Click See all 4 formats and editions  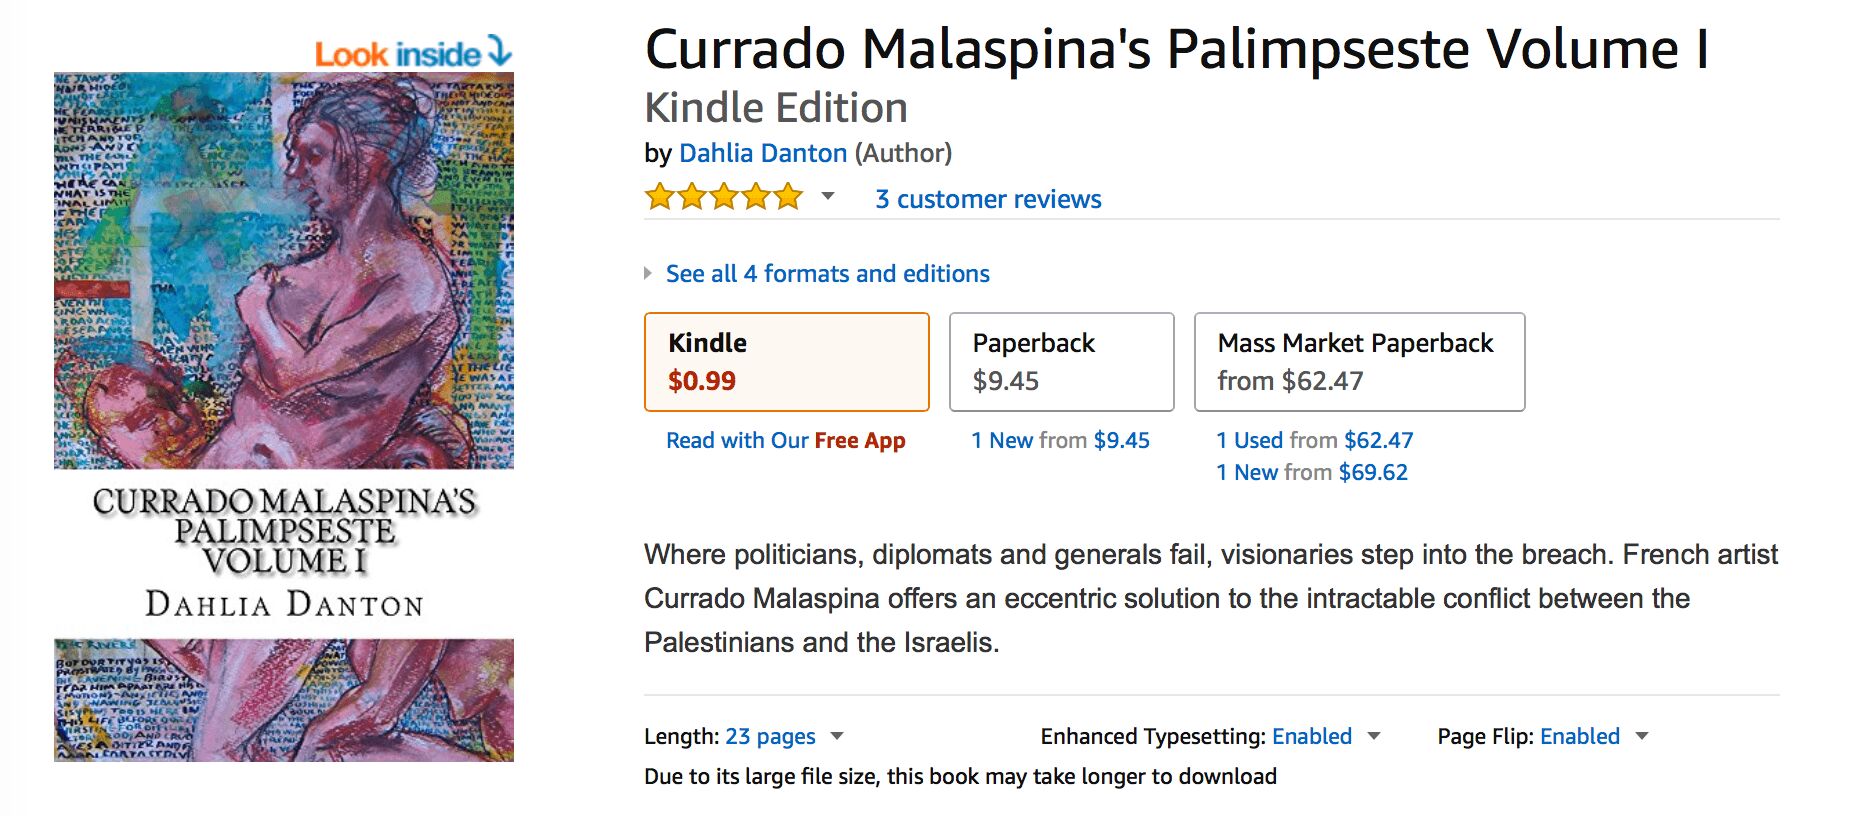[827, 274]
